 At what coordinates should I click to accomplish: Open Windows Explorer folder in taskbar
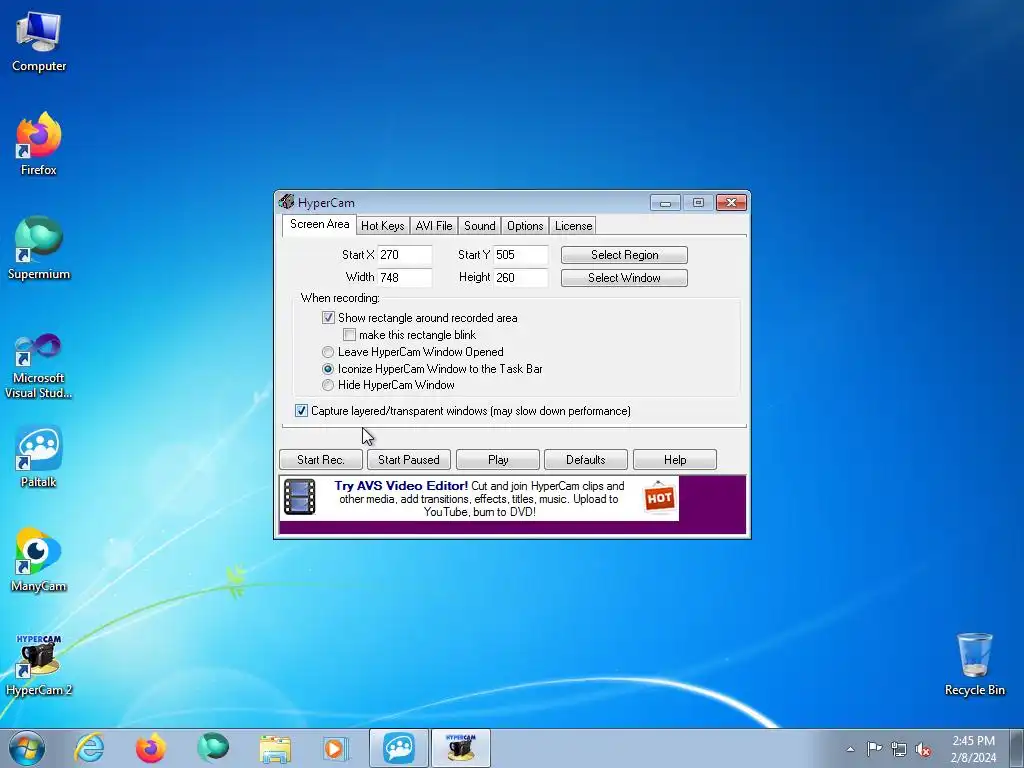[275, 748]
